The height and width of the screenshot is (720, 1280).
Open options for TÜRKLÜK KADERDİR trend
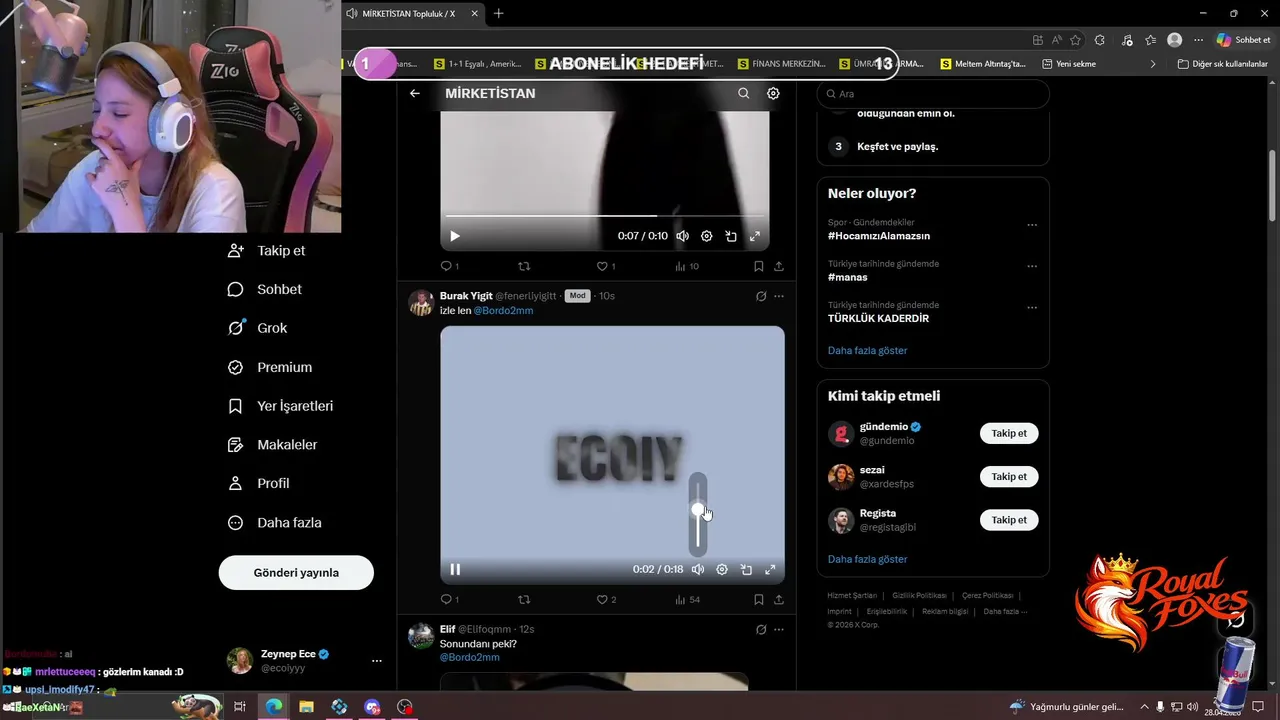click(x=1032, y=308)
